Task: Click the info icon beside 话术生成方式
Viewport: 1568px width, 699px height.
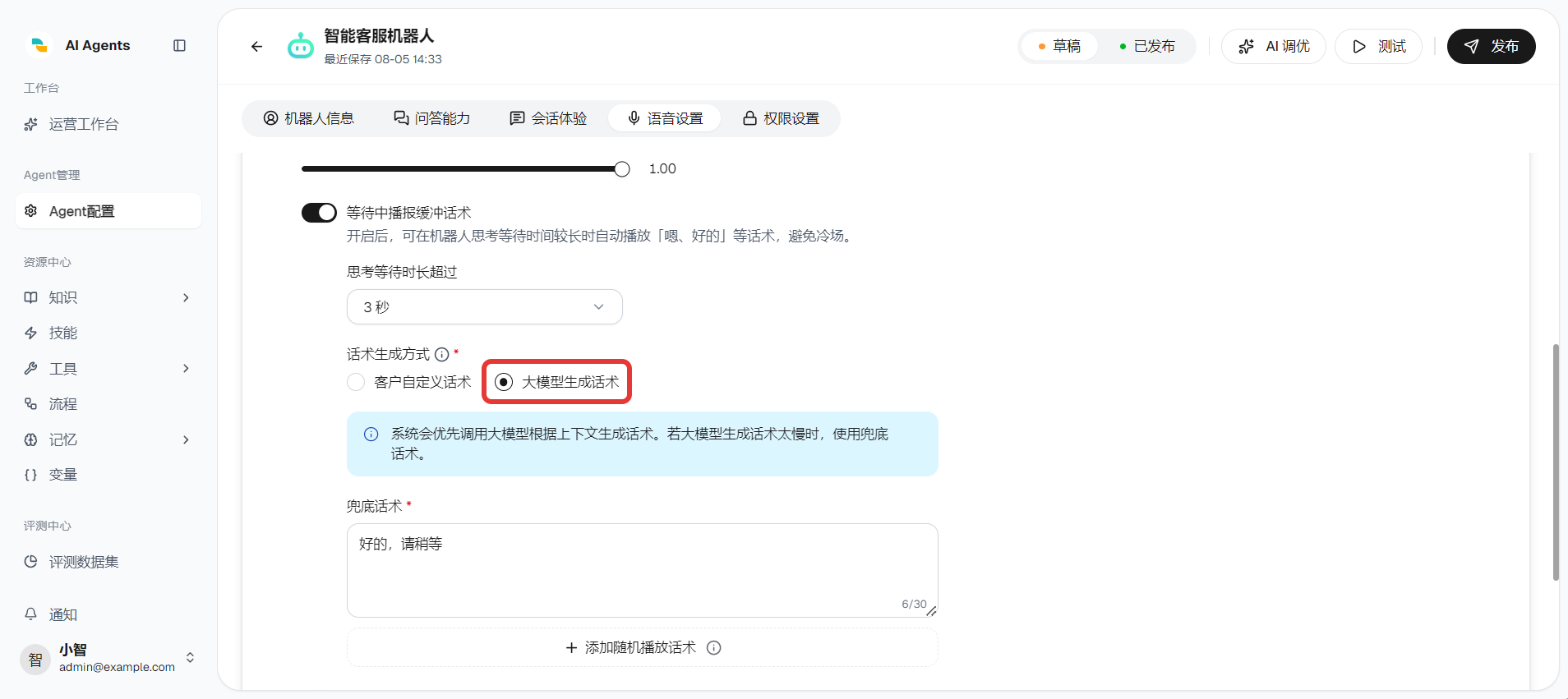Action: coord(442,354)
